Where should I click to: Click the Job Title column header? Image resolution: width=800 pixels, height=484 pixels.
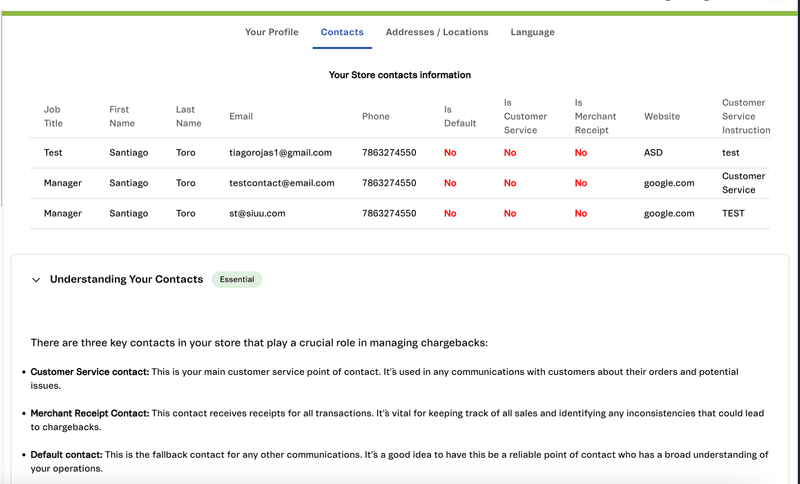[x=53, y=116]
